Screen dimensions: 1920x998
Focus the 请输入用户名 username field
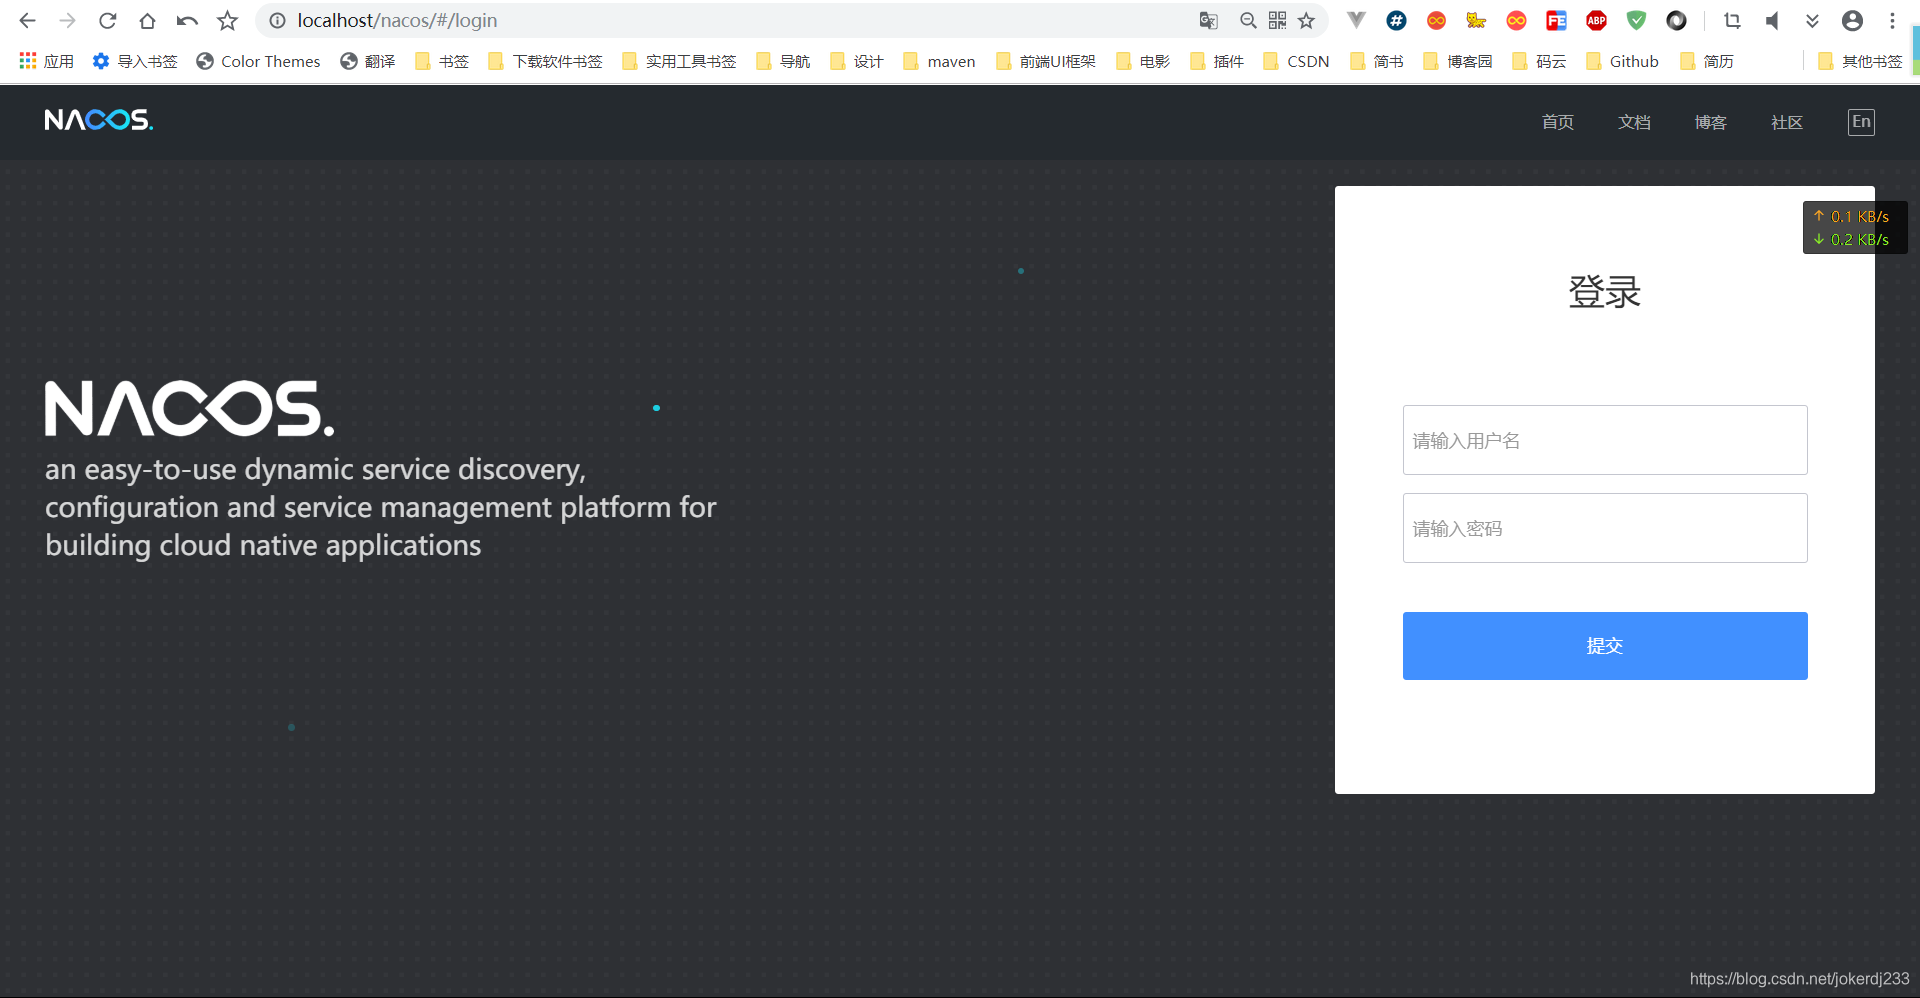pyautogui.click(x=1605, y=440)
